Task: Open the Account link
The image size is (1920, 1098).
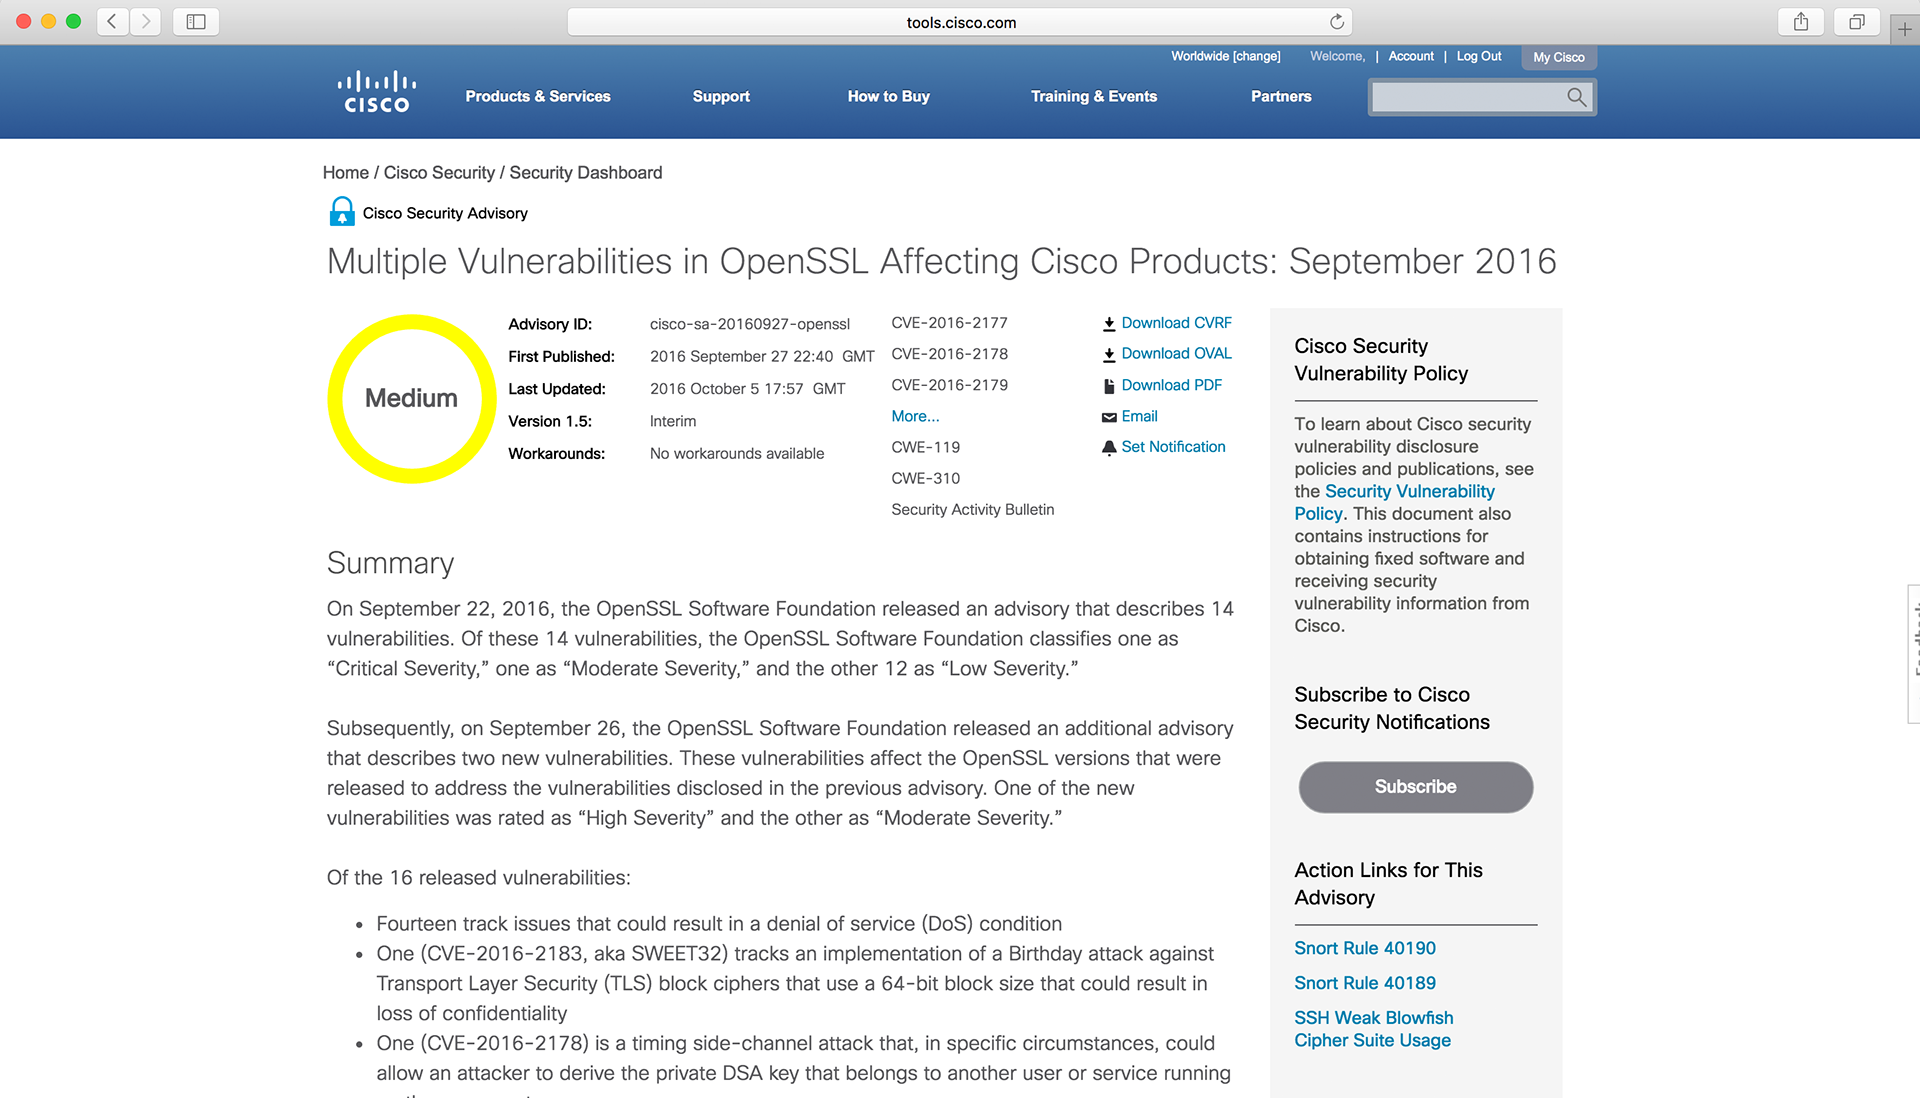Action: click(1411, 56)
